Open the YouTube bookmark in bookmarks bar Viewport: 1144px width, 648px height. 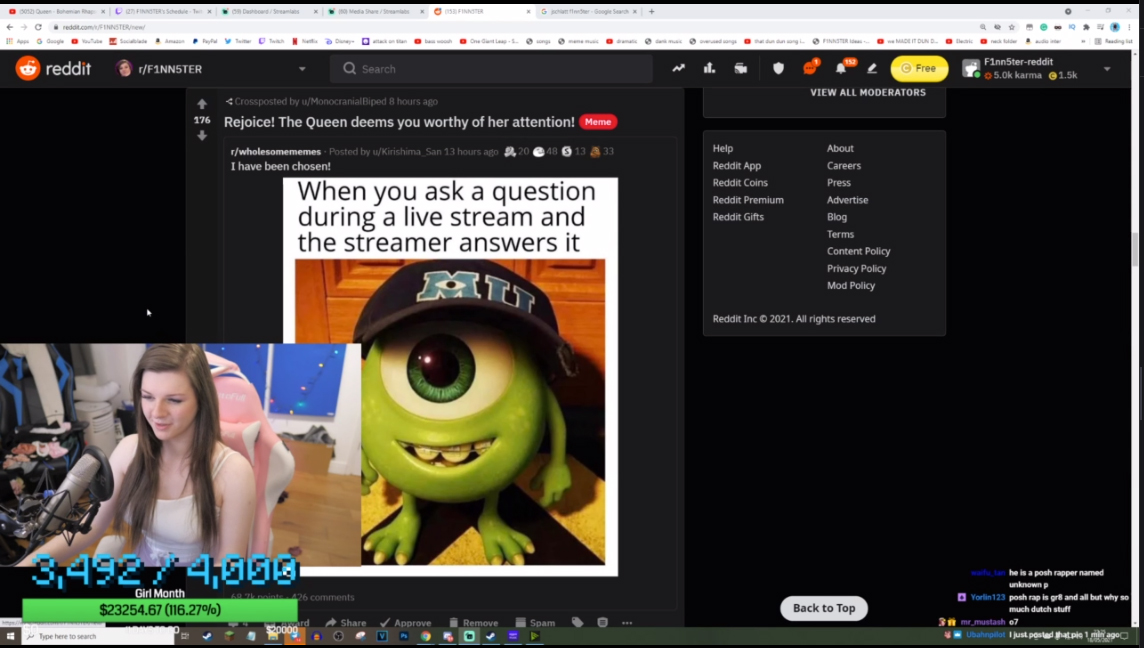[87, 42]
